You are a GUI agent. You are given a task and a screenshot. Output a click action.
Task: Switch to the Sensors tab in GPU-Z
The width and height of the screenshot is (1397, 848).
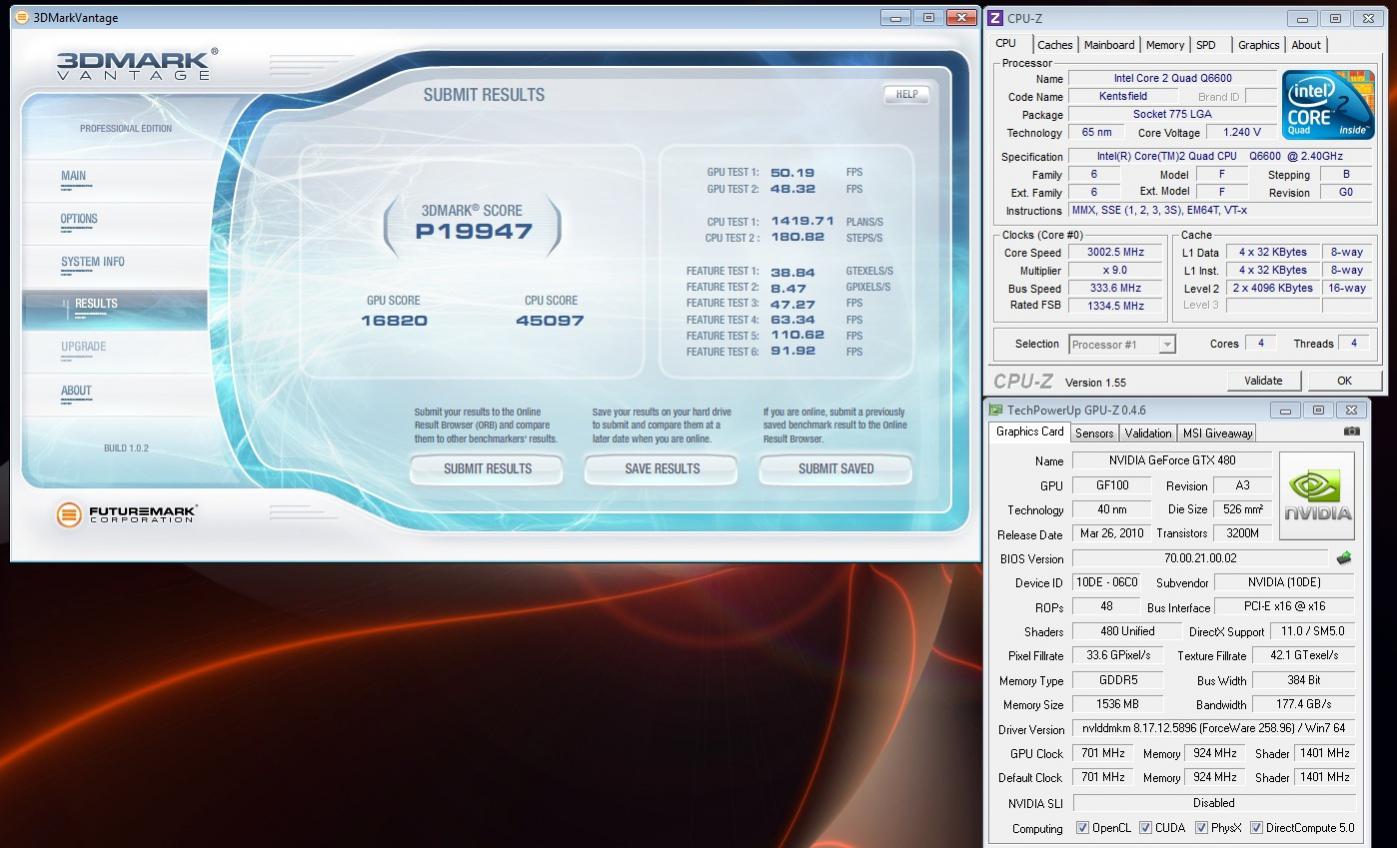pos(1094,433)
